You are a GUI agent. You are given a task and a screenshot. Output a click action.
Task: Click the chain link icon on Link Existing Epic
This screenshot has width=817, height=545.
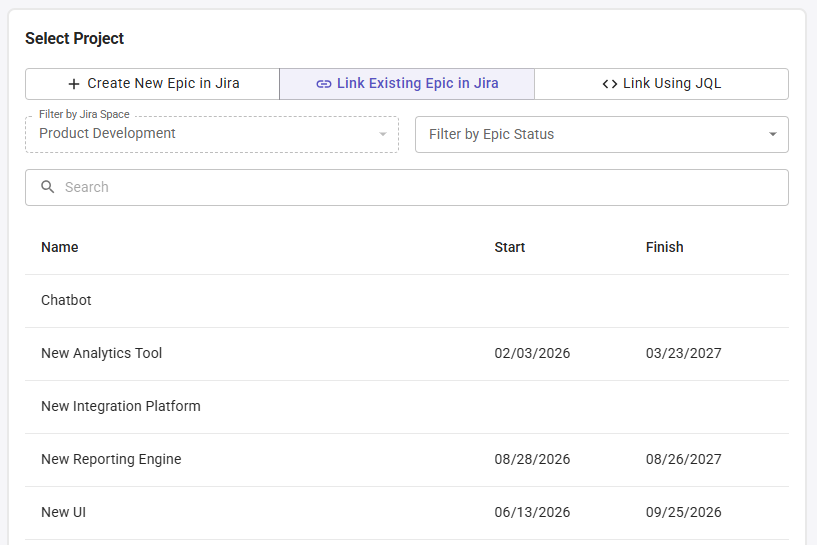coord(324,84)
